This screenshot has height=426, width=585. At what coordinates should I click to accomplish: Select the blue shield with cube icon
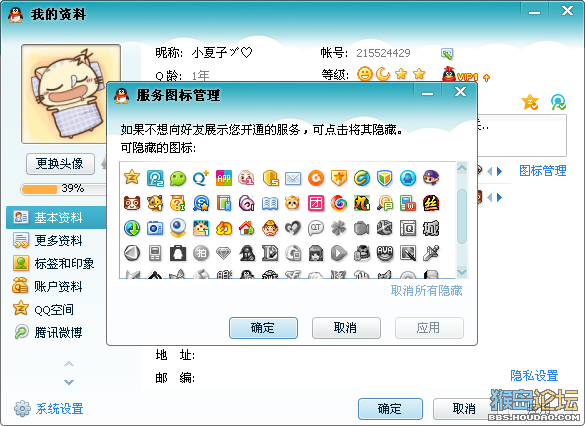tap(385, 178)
